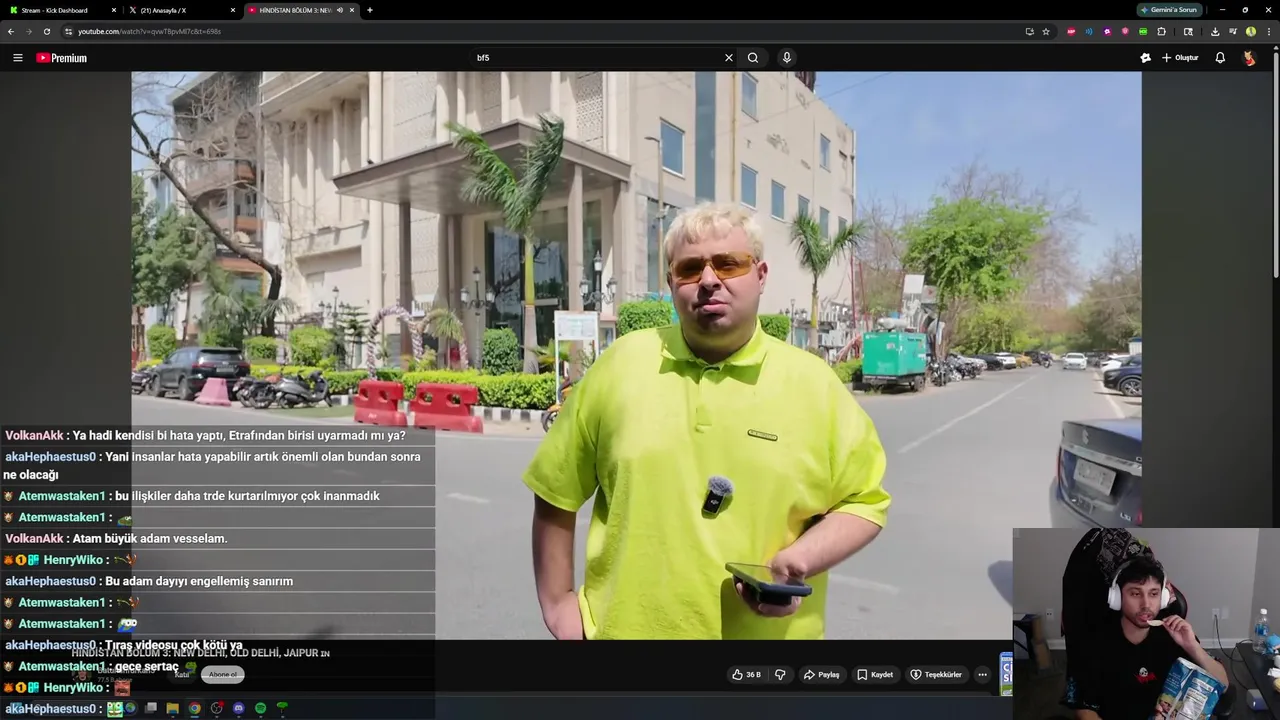The width and height of the screenshot is (1280, 720).
Task: Click chat username VolkanAkk asking 'Ya hadi kendisi'
Action: 34,436
